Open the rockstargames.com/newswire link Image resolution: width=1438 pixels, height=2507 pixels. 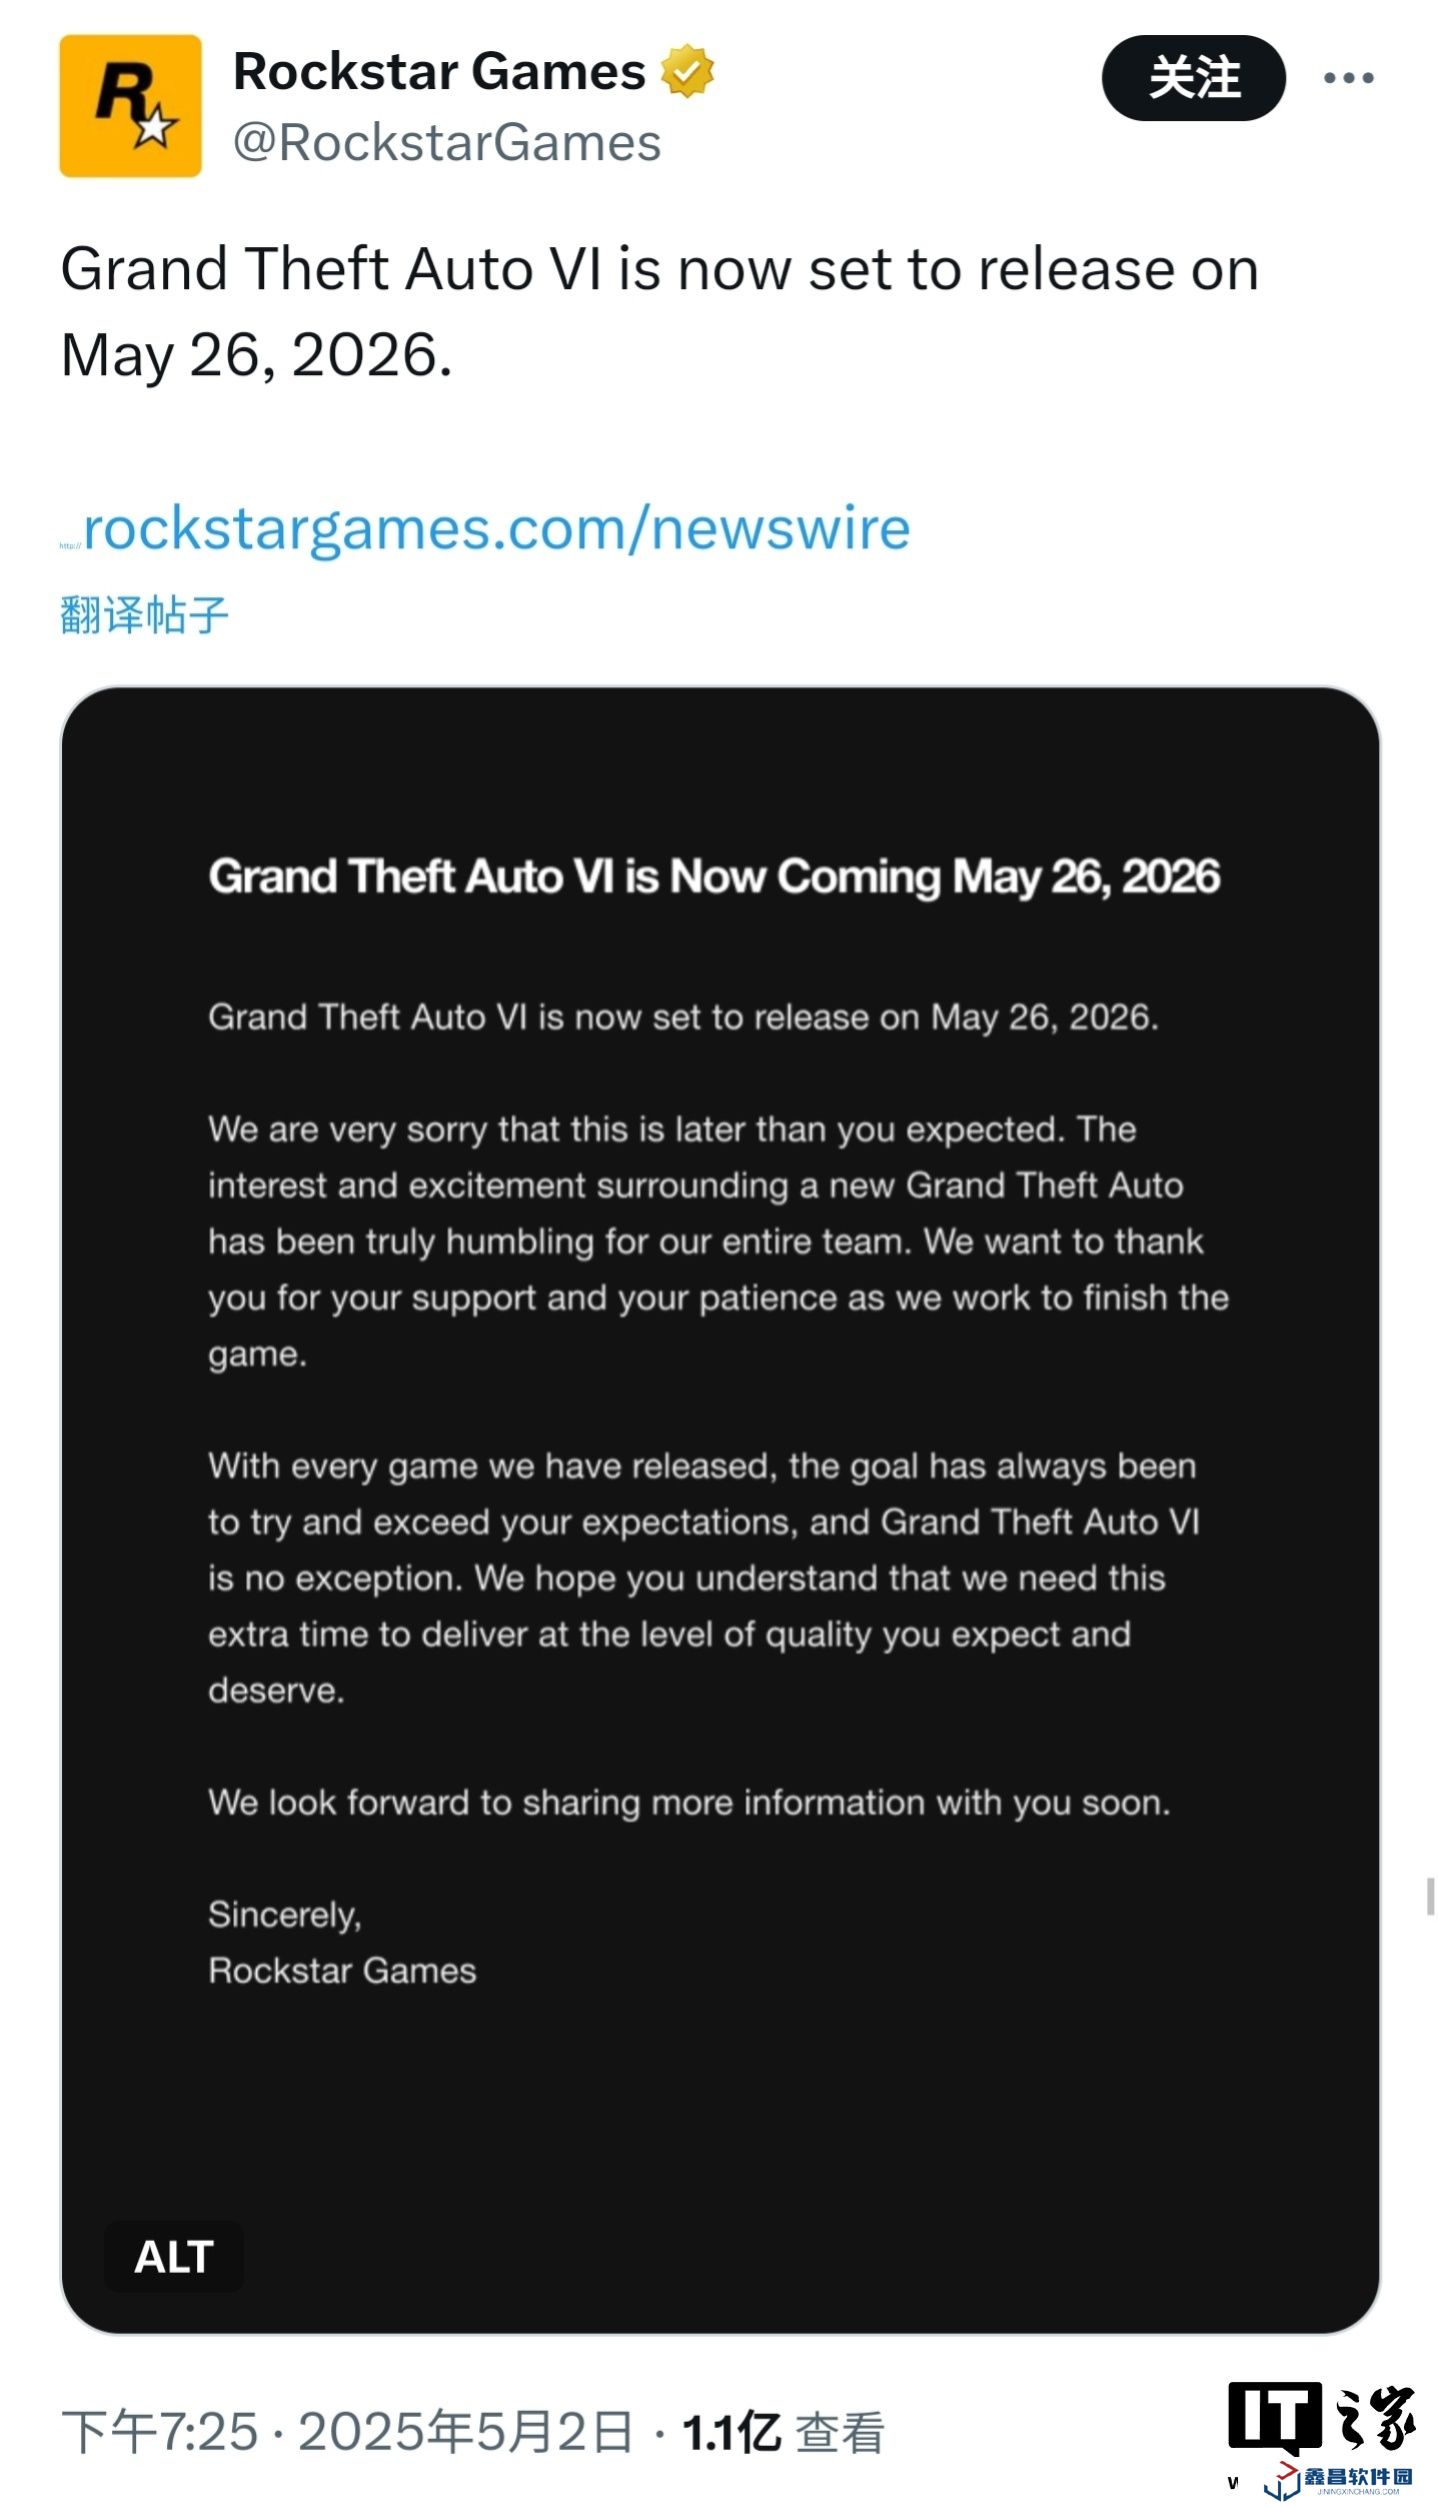tap(495, 529)
